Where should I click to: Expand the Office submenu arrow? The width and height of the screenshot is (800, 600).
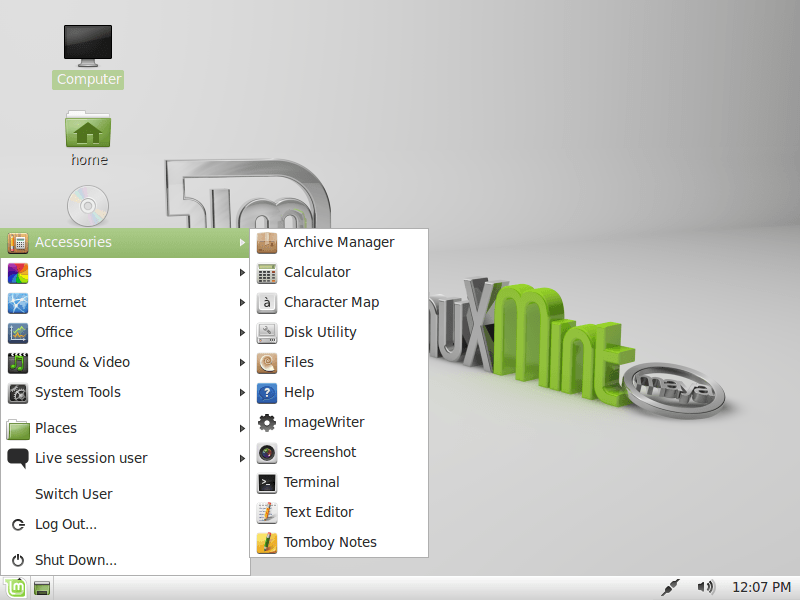(x=242, y=333)
